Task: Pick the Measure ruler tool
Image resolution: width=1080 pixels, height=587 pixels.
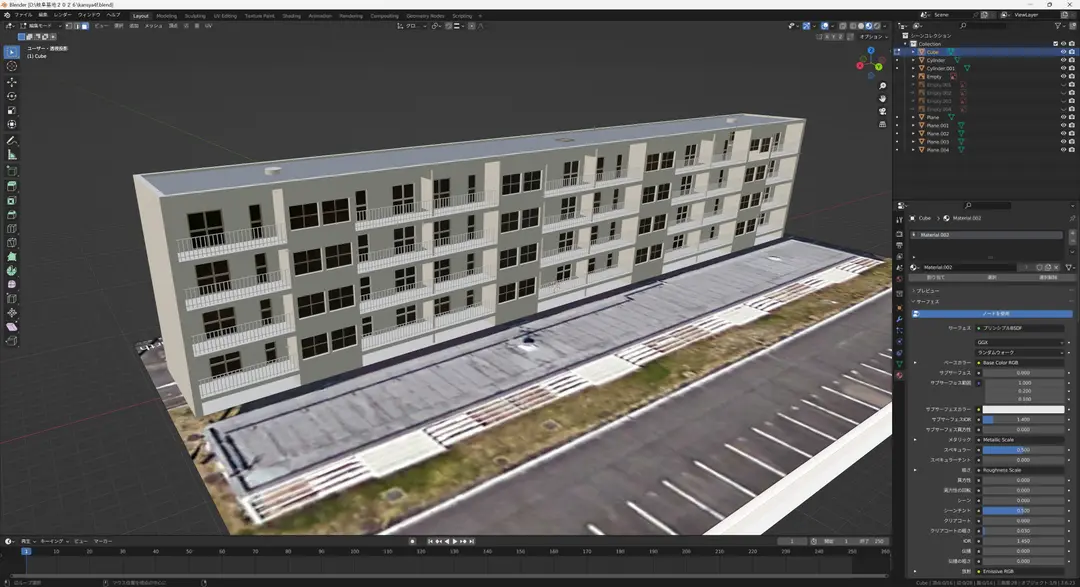Action: (12, 155)
